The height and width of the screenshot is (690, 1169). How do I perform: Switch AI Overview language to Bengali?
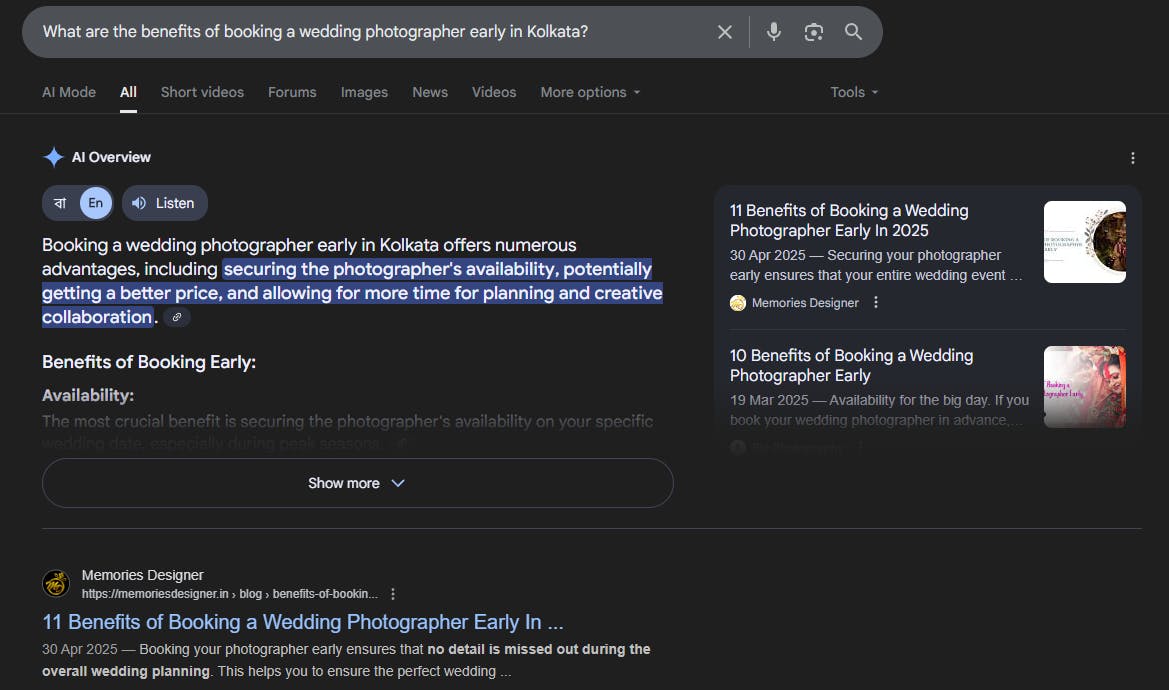point(60,203)
